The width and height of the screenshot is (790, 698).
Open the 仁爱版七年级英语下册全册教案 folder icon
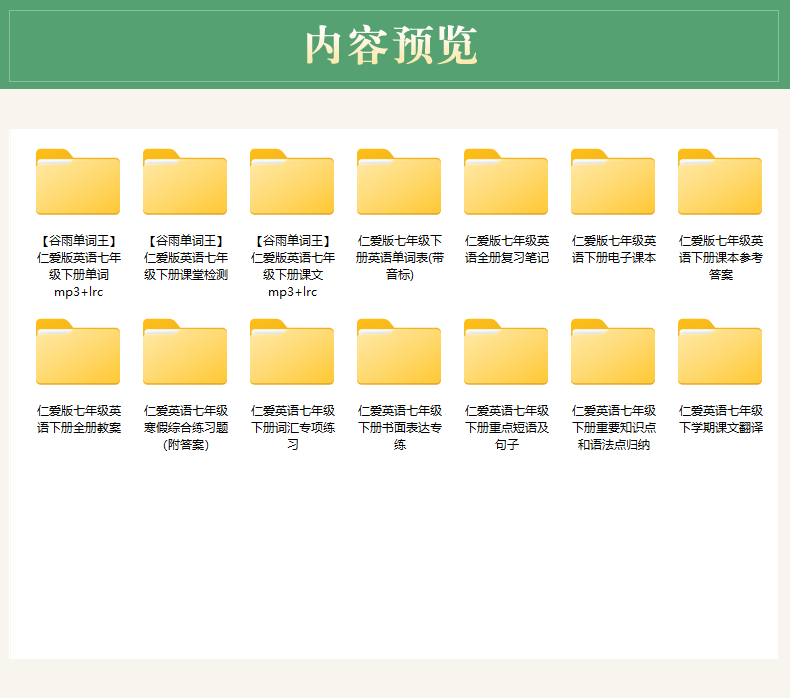(x=78, y=352)
